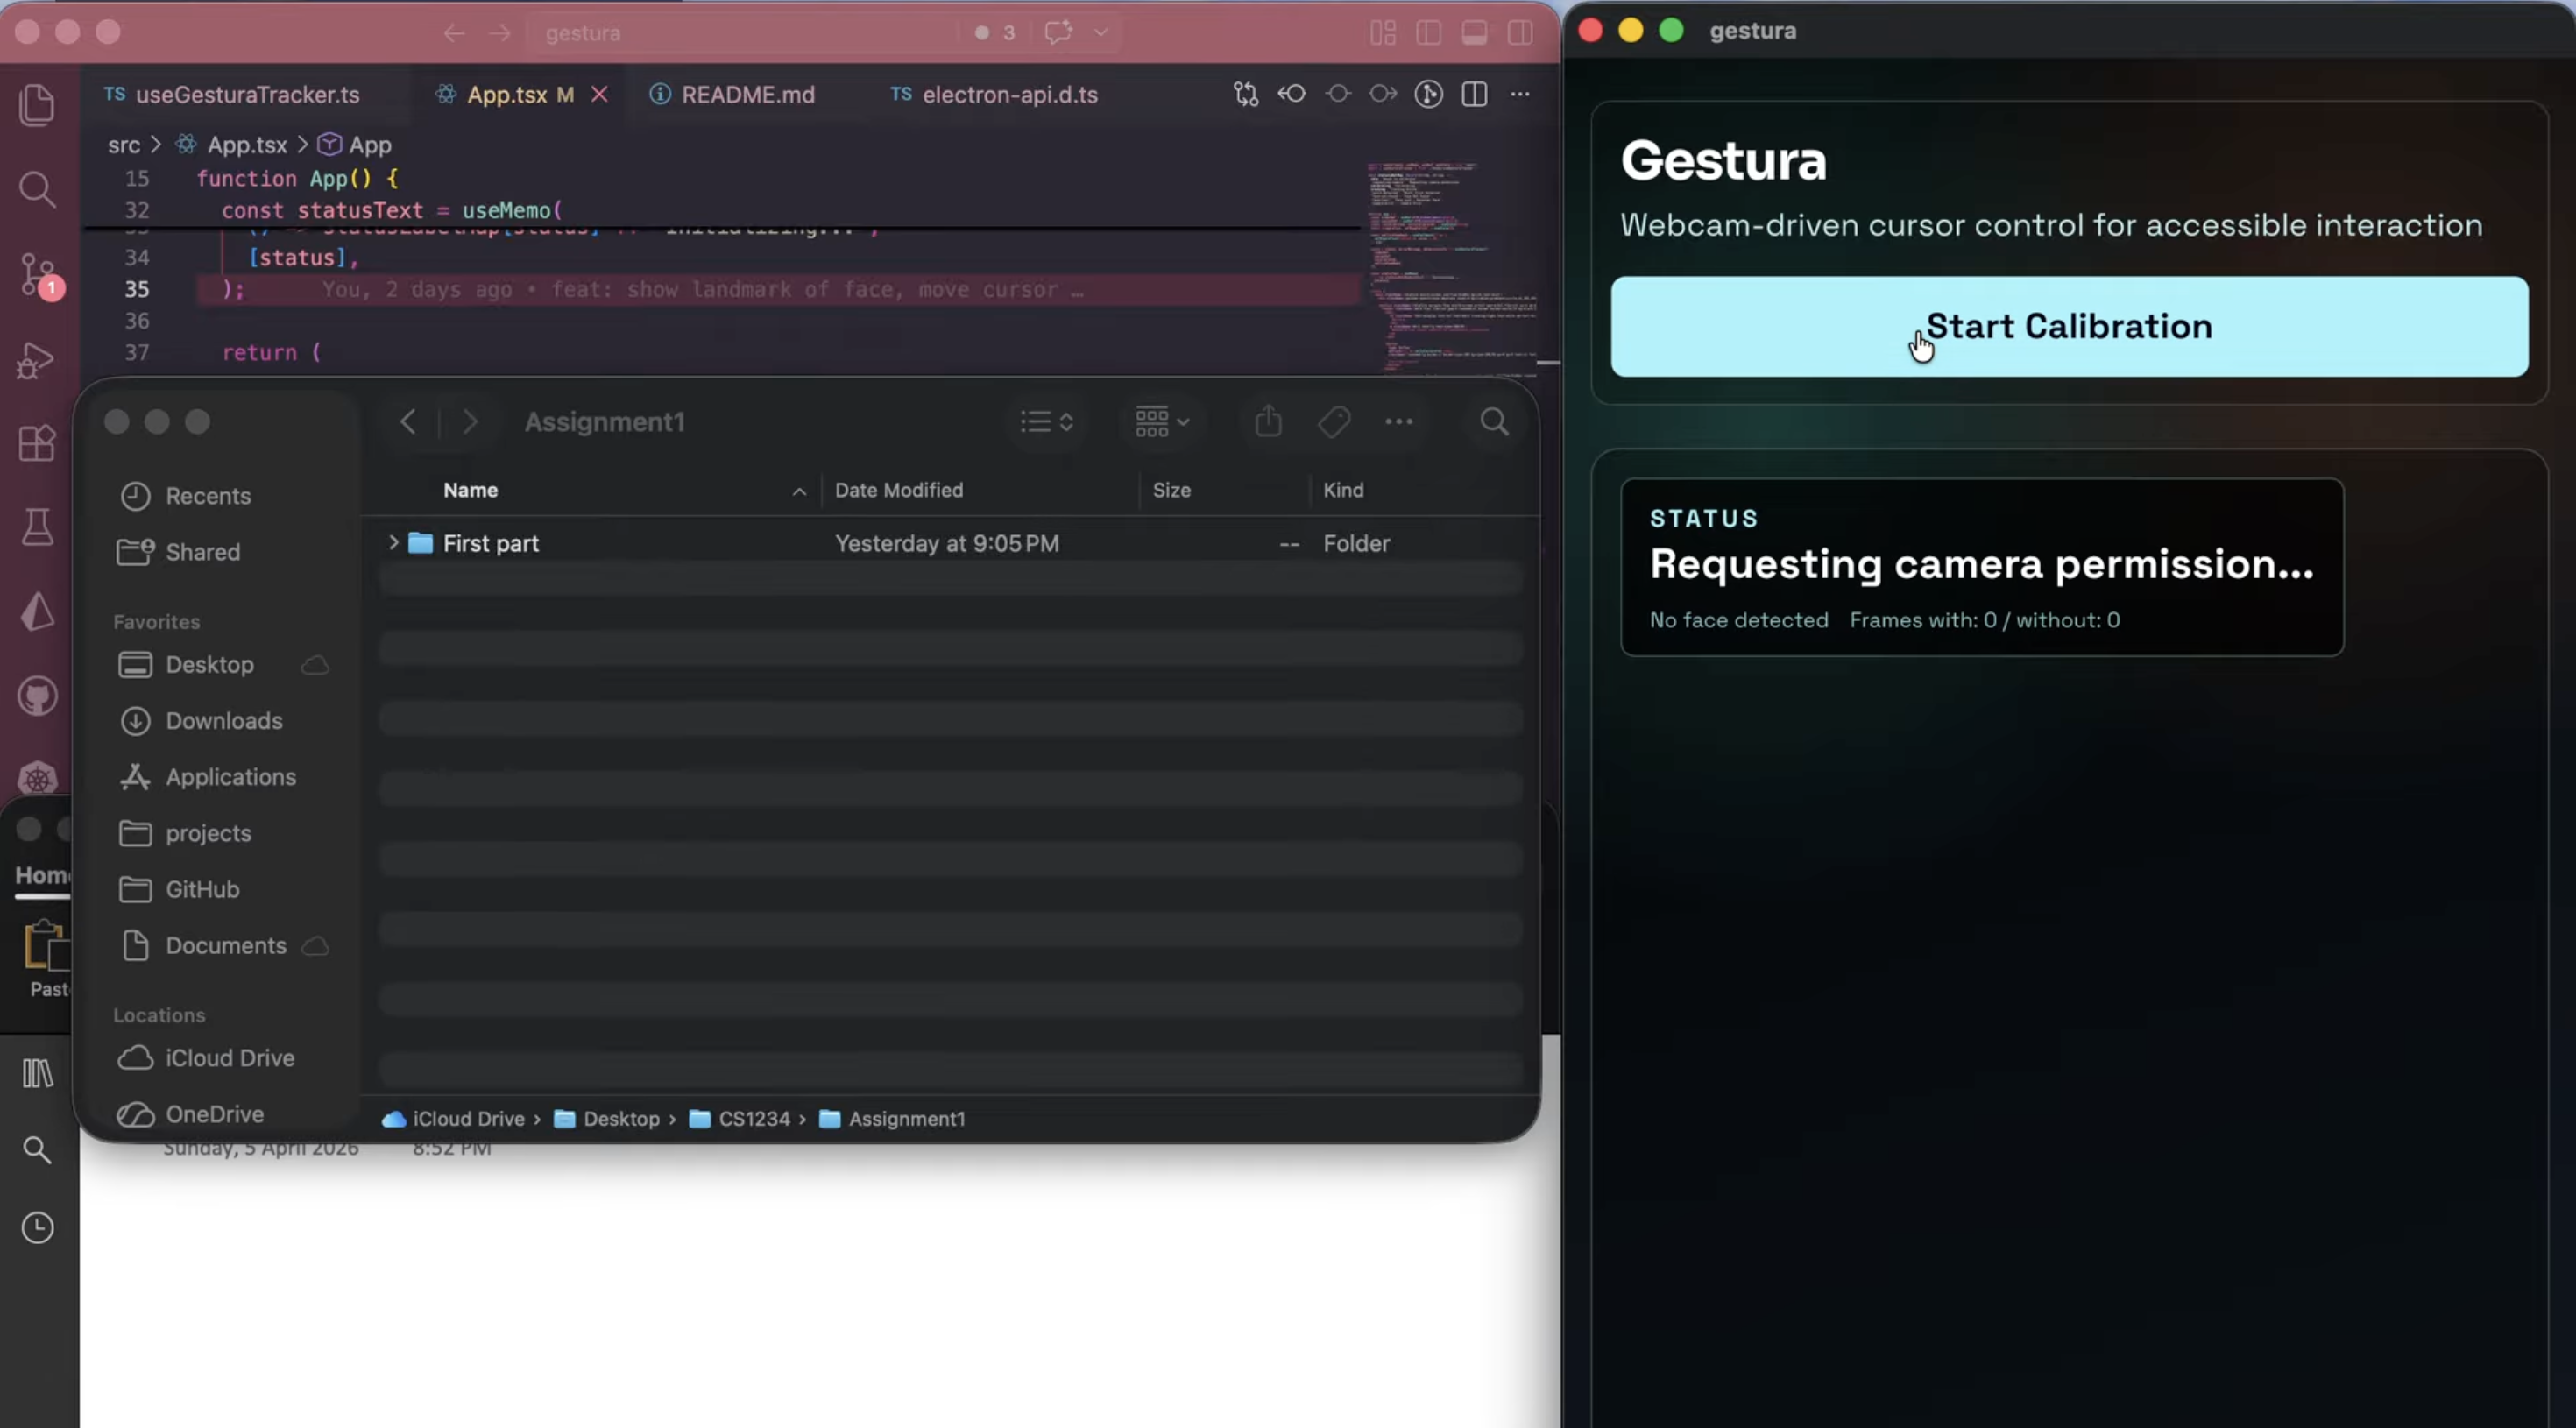Expand the First part folder disclosure arrow
Image resolution: width=2576 pixels, height=1428 pixels.
(393, 543)
